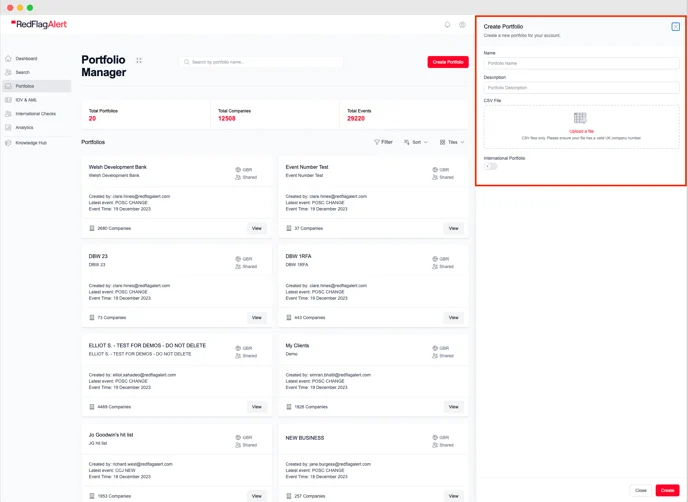View the NEW BUSINESS portfolio
Viewport: 688px width, 502px height.
point(453,496)
